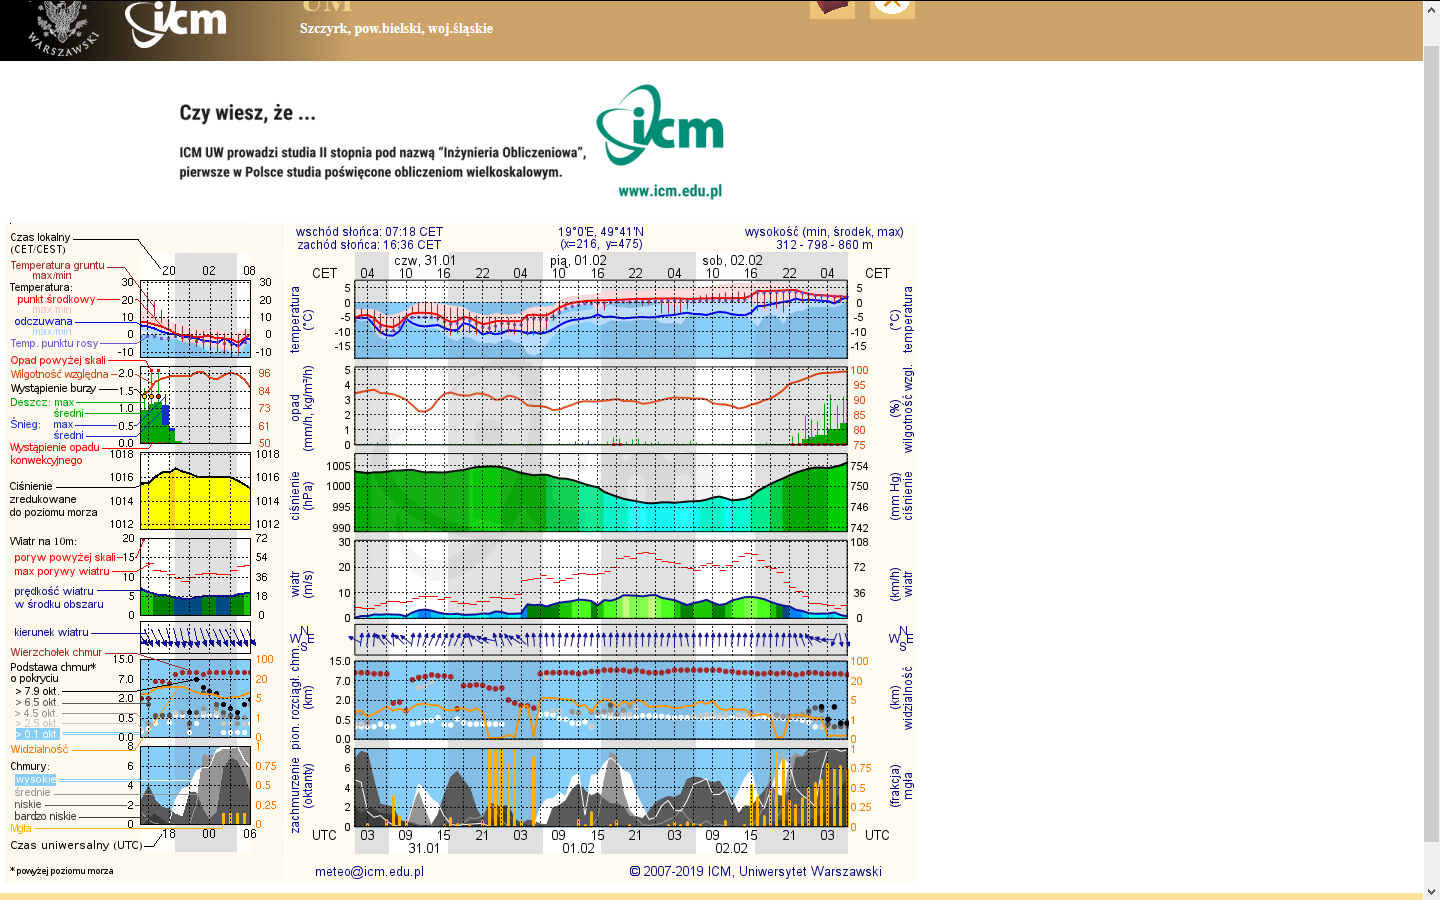Click 'Opad powyżej skali' legend label
1440x900 pixels.
[58, 360]
